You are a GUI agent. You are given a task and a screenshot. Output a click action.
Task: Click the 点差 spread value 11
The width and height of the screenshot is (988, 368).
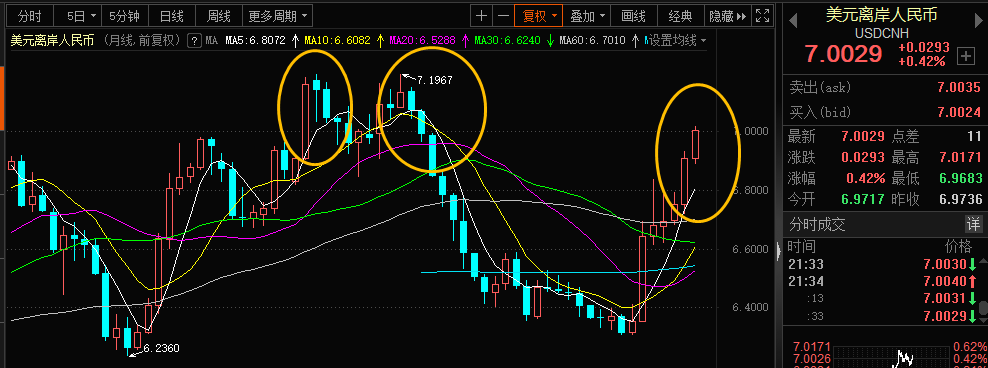click(x=974, y=136)
